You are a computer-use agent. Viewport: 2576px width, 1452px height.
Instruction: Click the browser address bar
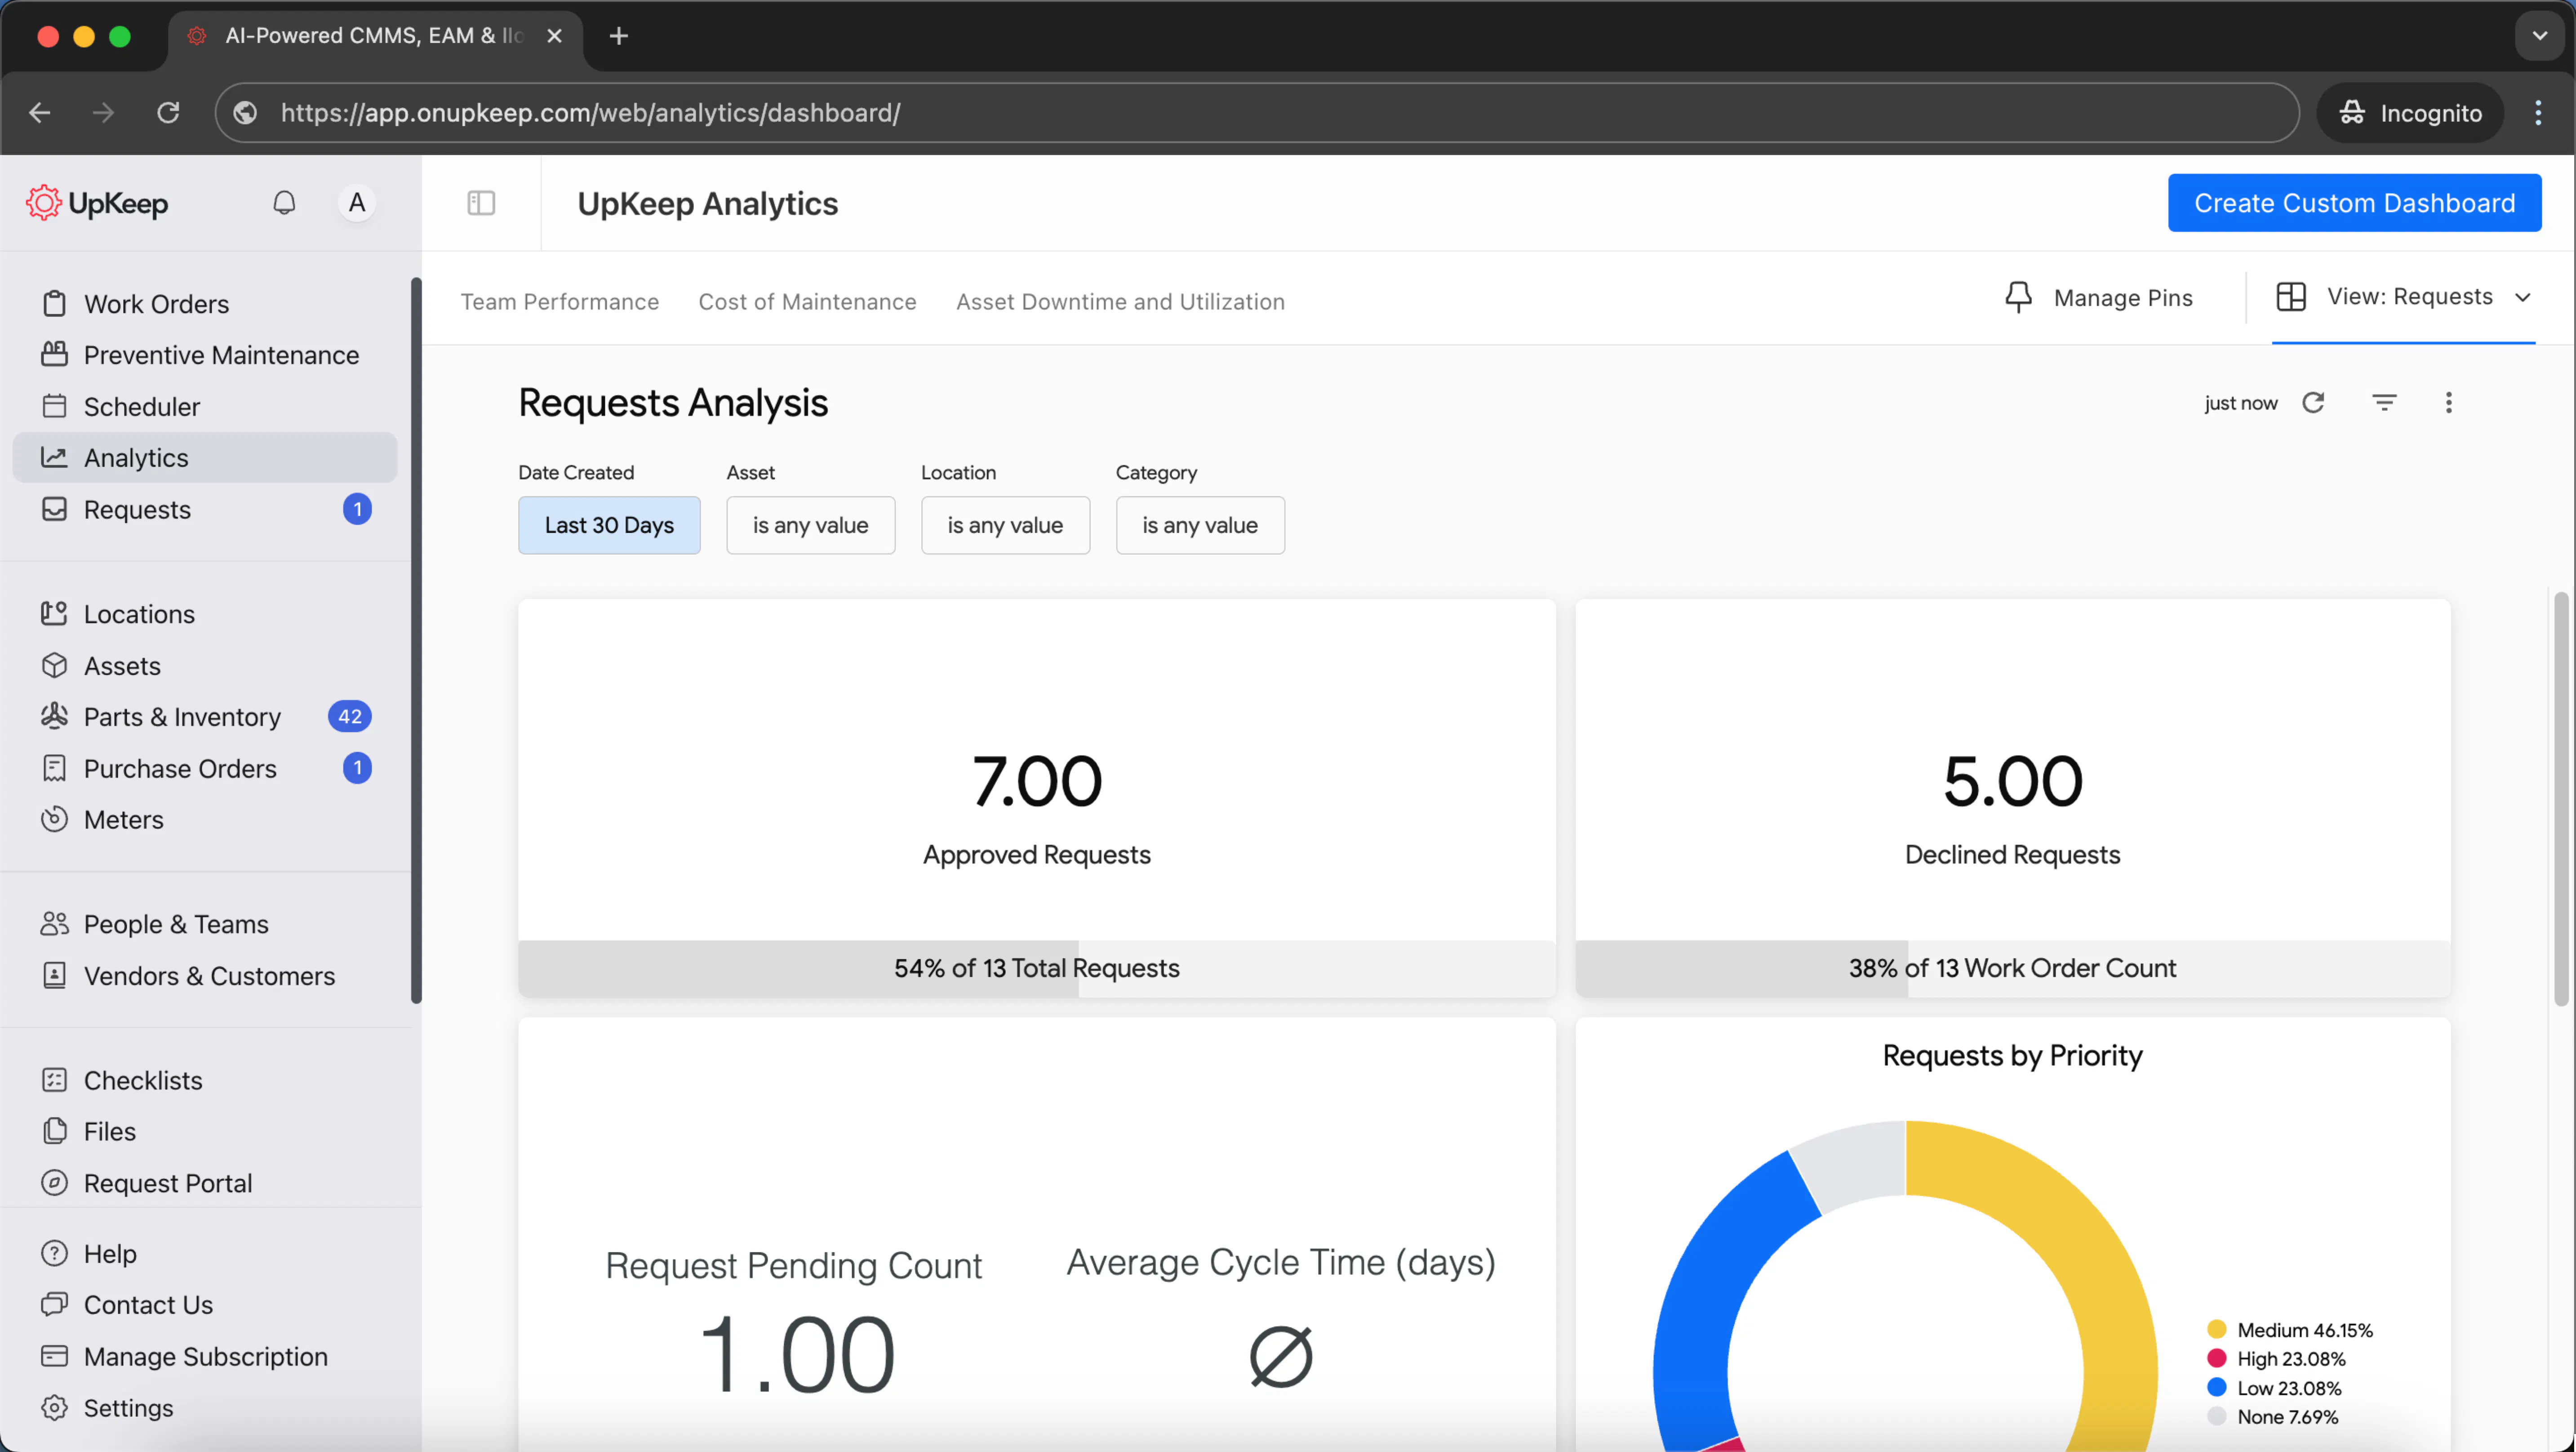[x=1250, y=113]
